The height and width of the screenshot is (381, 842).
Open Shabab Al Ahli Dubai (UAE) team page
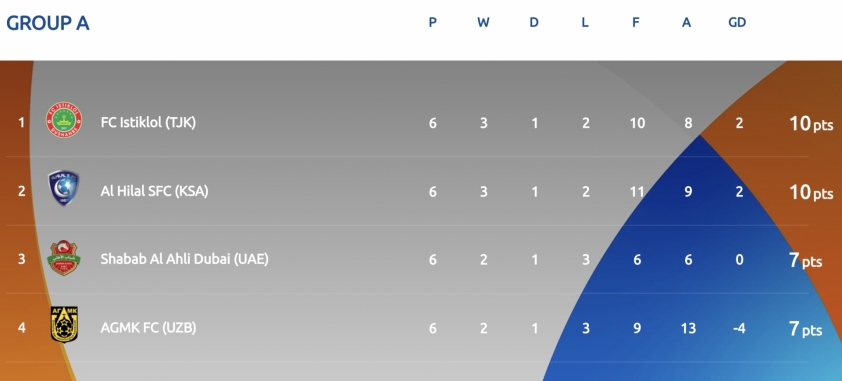click(x=184, y=259)
